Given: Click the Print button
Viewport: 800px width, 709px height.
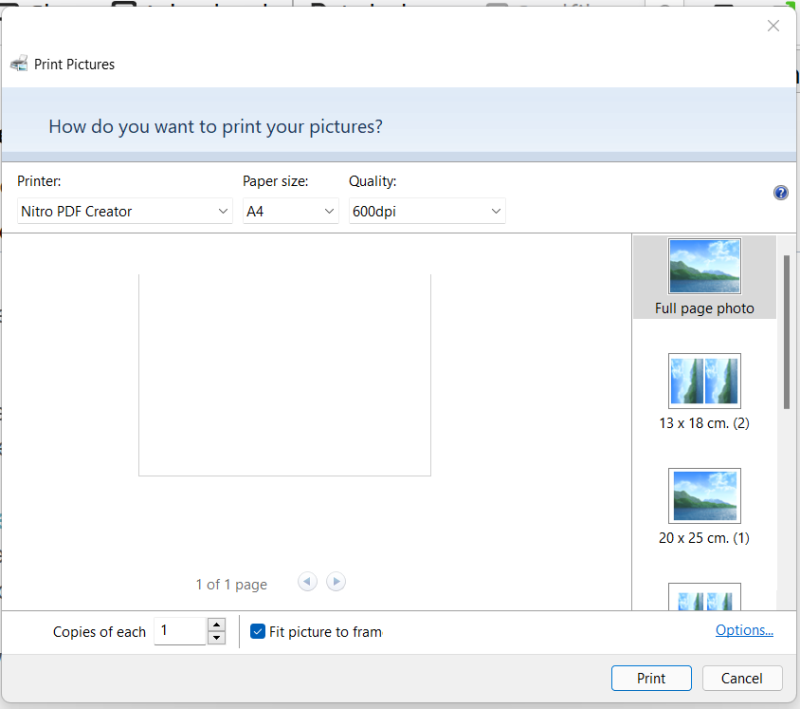Looking at the screenshot, I should coord(651,678).
